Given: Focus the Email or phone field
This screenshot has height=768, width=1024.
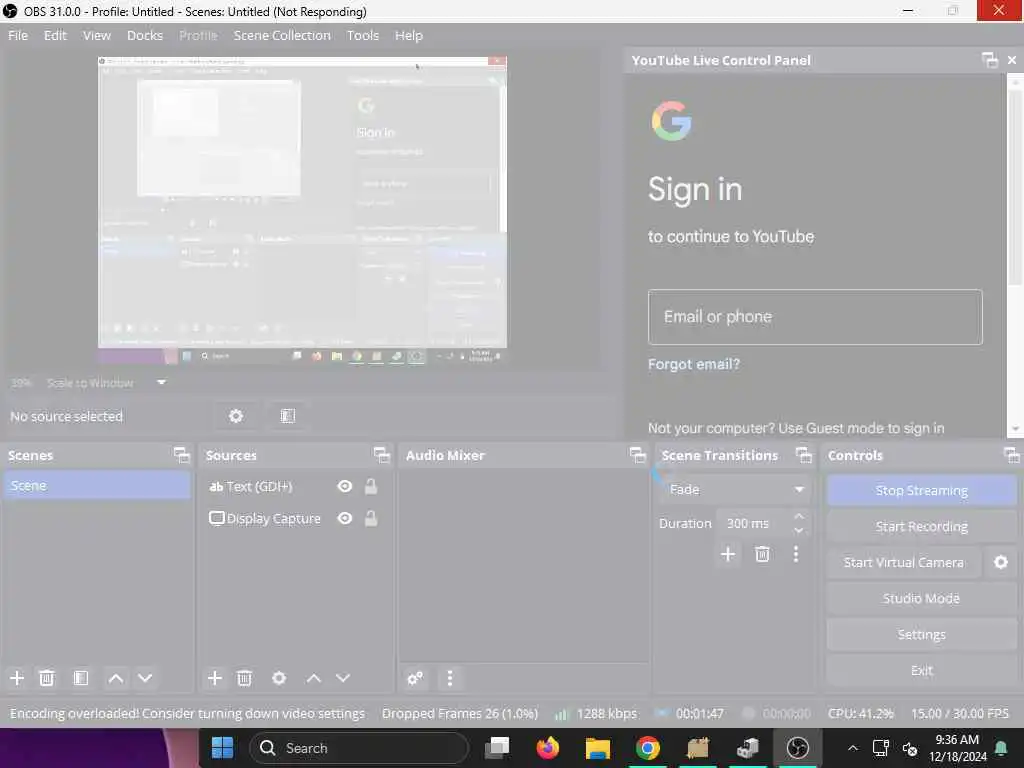Looking at the screenshot, I should [x=815, y=317].
